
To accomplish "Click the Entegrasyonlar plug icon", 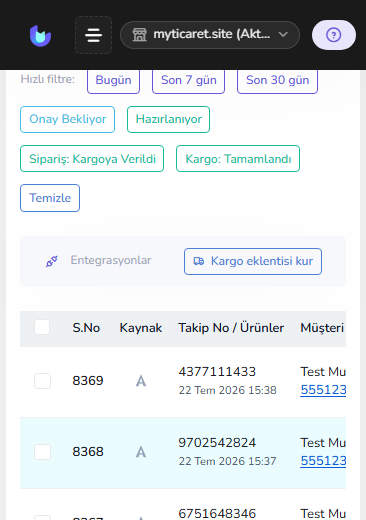I will pyautogui.click(x=52, y=261).
